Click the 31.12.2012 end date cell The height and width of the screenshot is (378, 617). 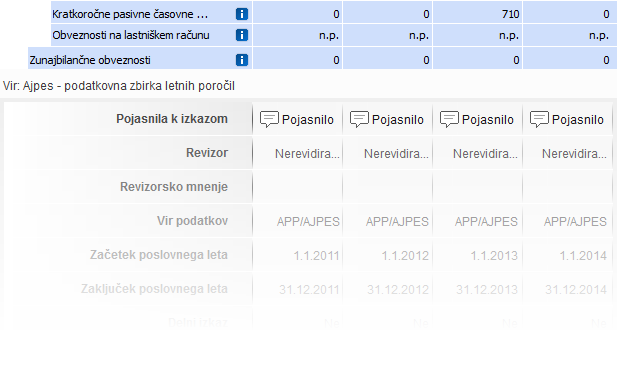pos(398,289)
